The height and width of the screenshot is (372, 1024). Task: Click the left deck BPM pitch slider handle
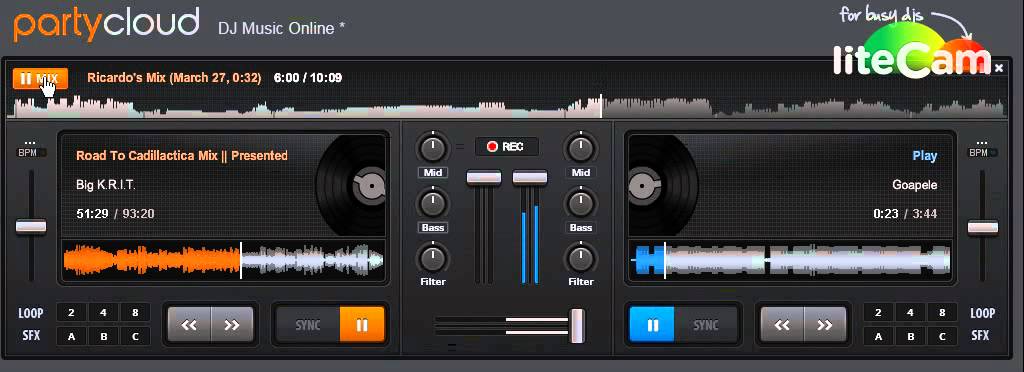(31, 226)
